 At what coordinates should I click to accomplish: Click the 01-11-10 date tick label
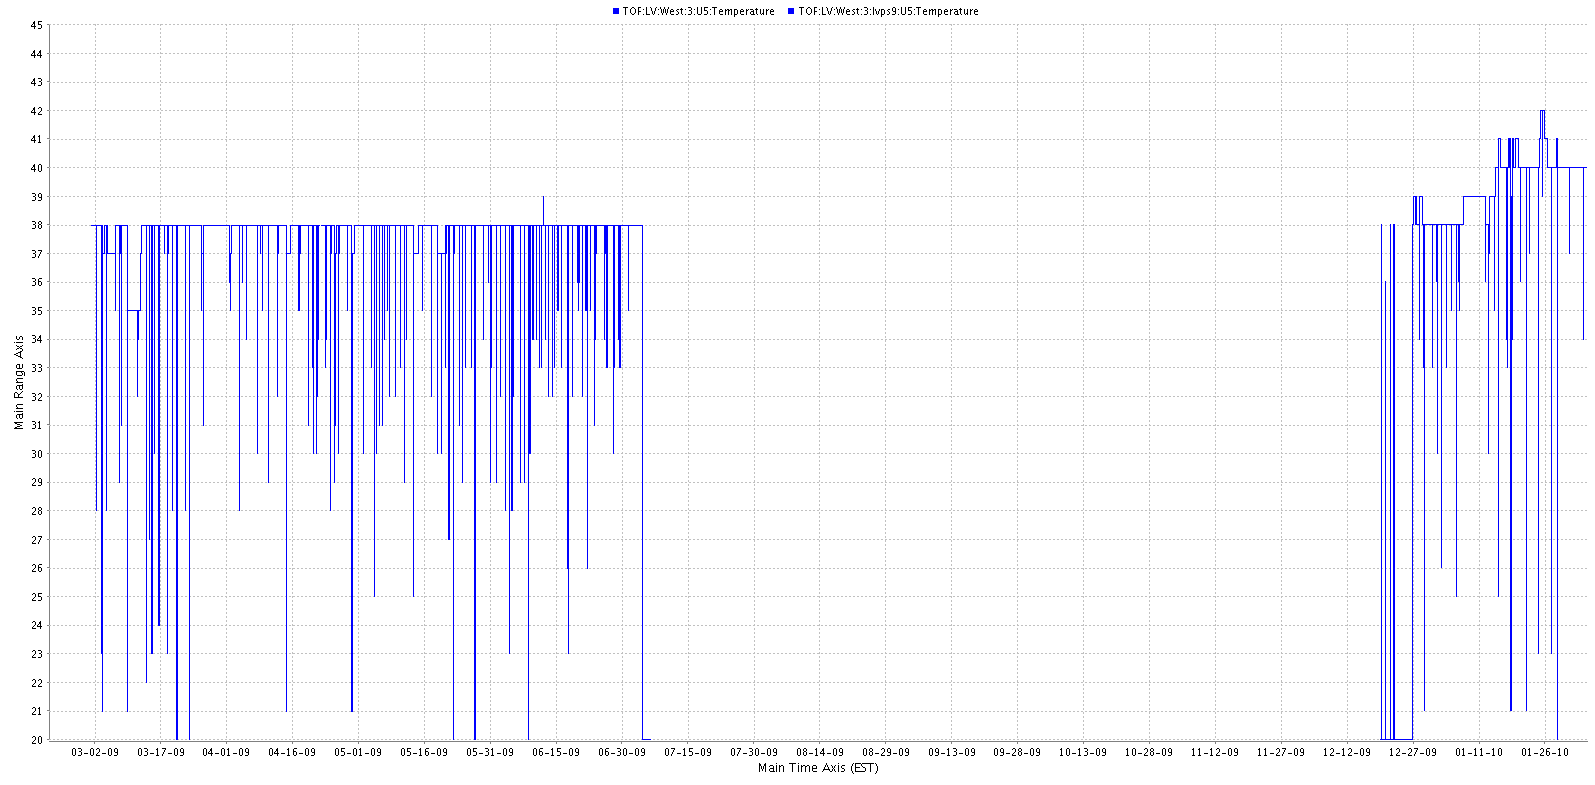1479,752
